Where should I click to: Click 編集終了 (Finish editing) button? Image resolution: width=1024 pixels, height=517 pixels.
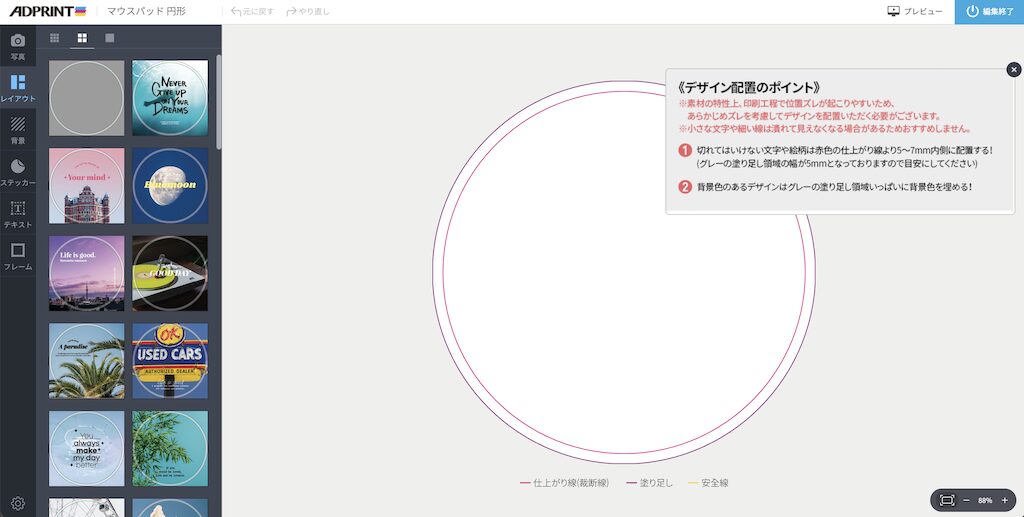[x=989, y=12]
